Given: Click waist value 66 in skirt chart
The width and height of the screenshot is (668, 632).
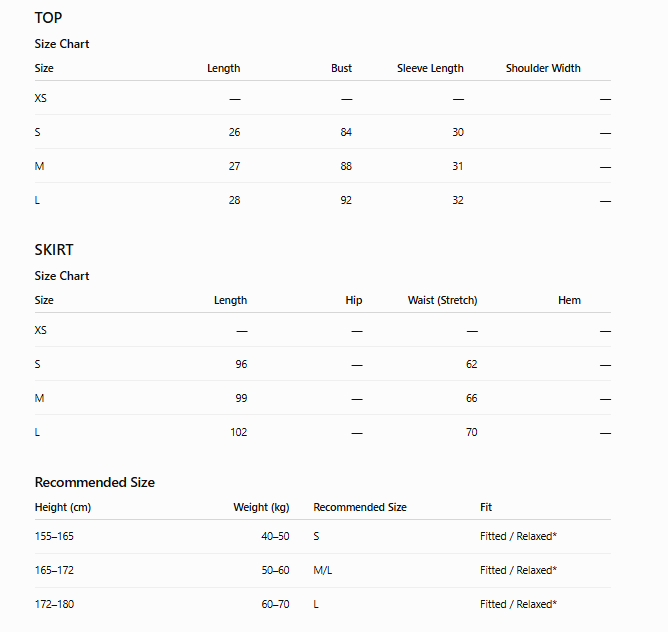Looking at the screenshot, I should [x=471, y=398].
